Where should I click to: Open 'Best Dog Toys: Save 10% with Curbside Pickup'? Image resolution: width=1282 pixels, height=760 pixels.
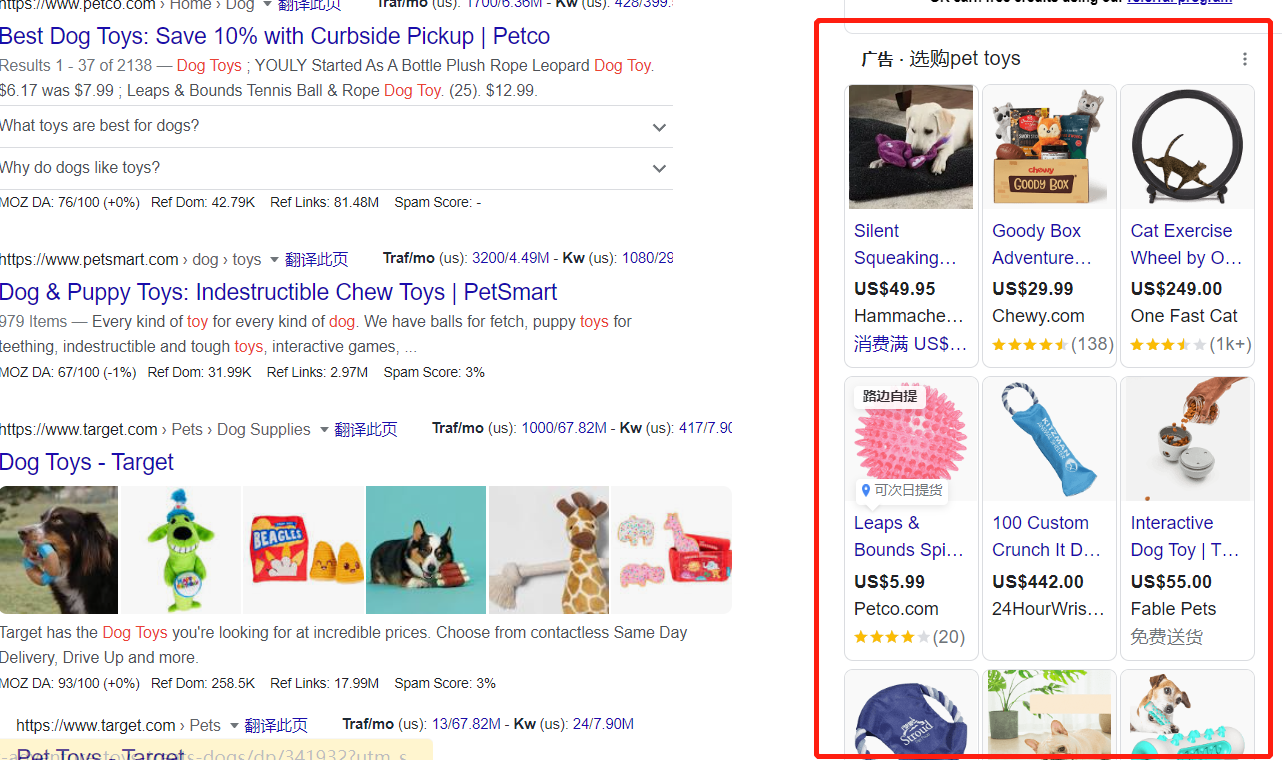(x=275, y=36)
